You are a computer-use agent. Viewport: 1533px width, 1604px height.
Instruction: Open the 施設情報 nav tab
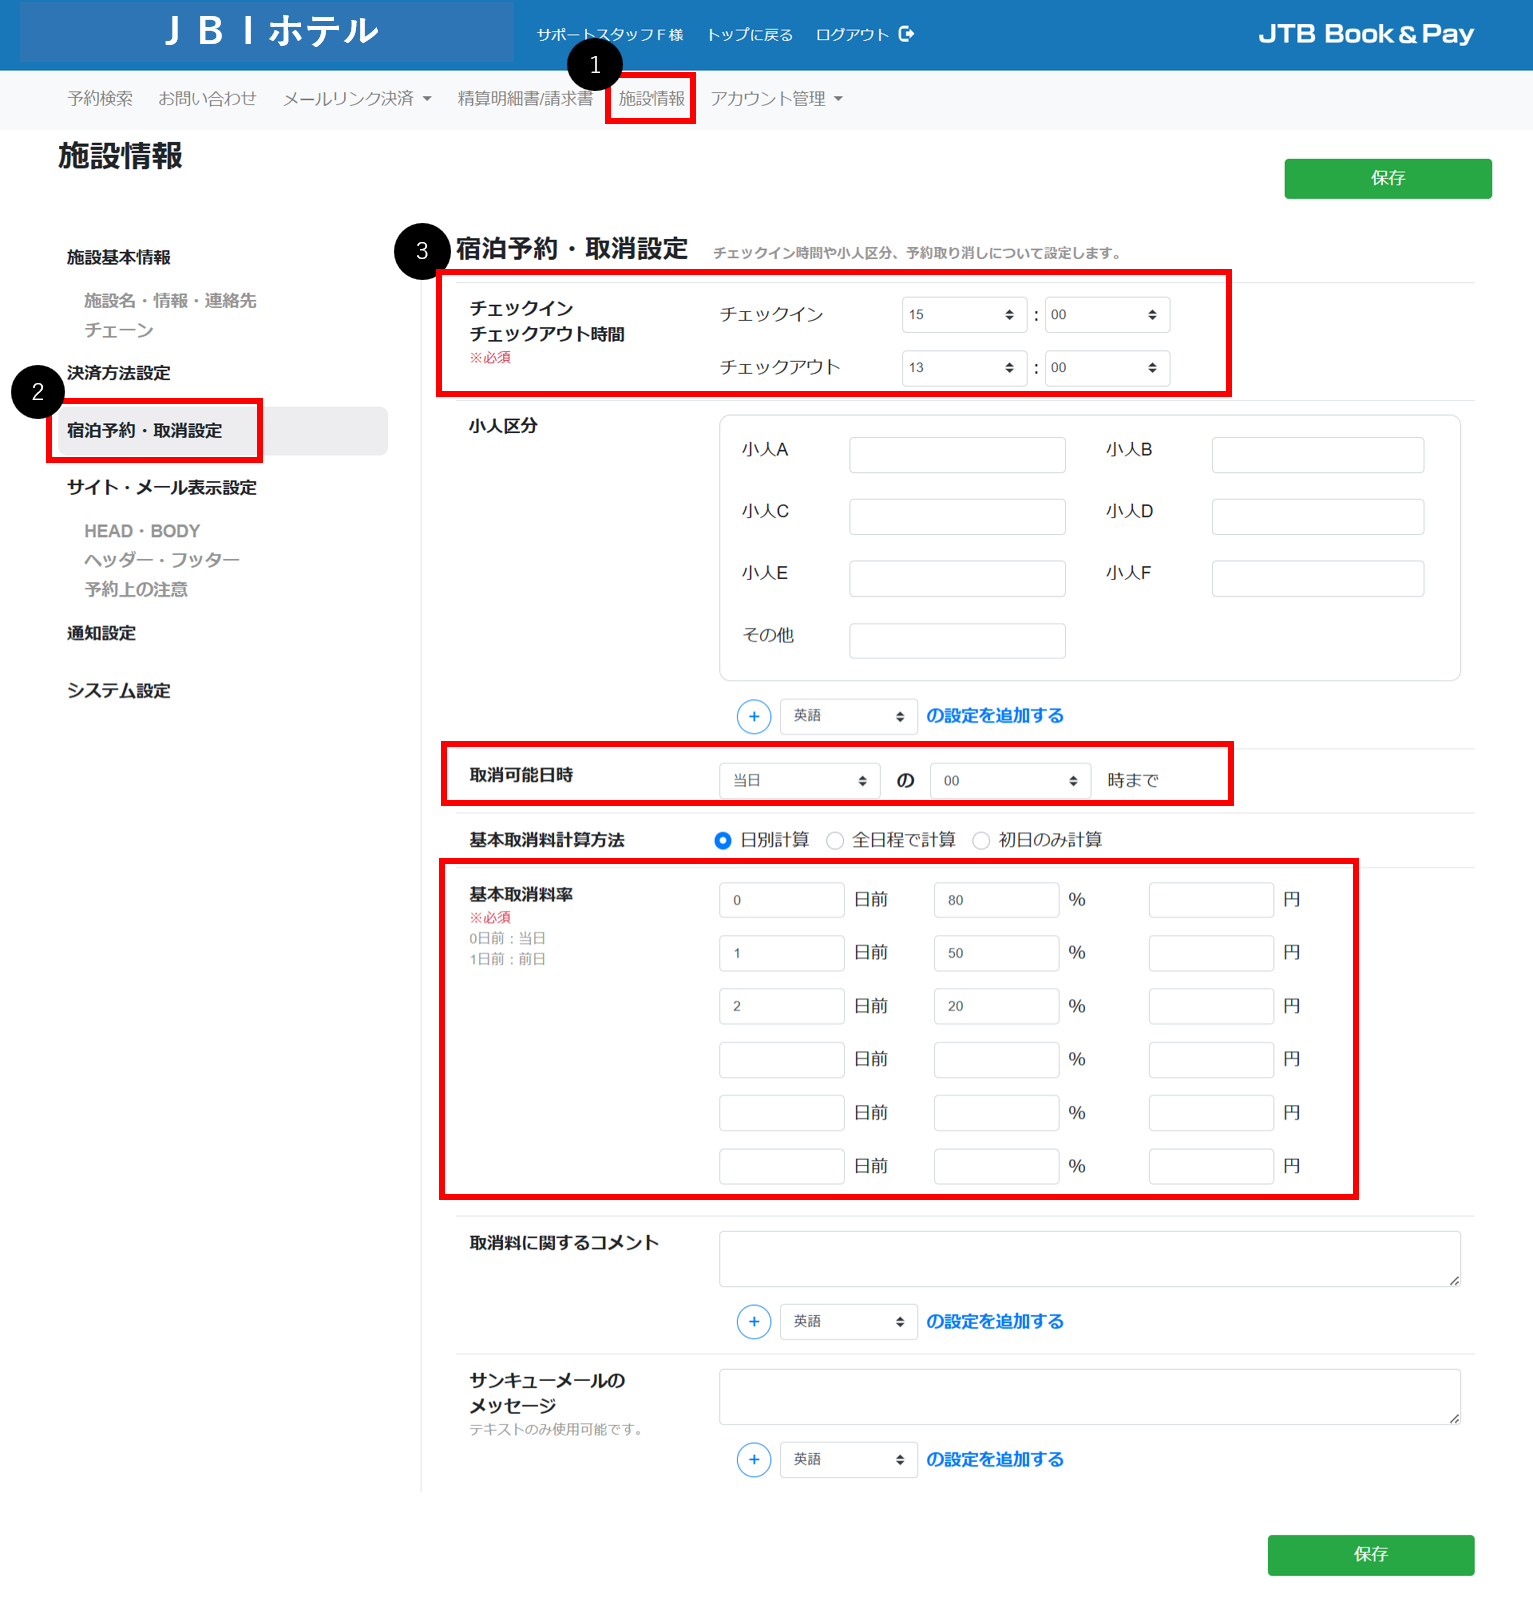[652, 99]
